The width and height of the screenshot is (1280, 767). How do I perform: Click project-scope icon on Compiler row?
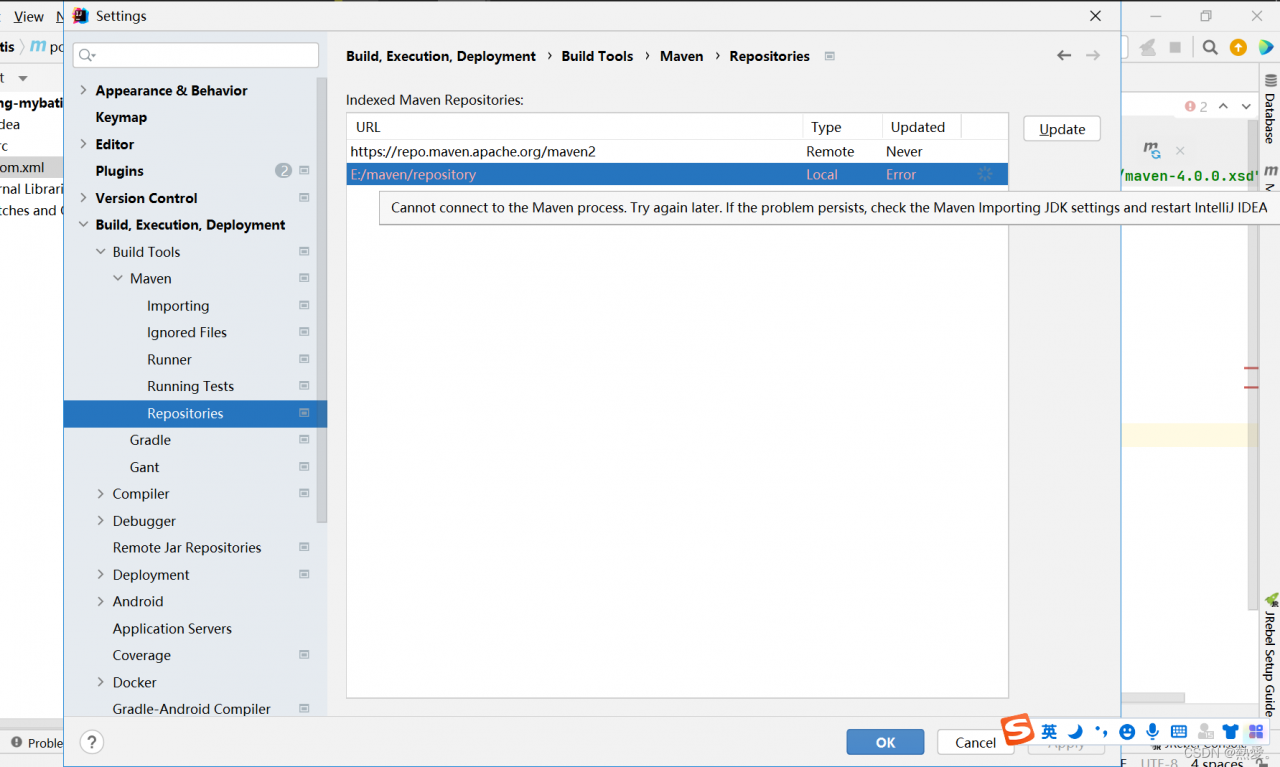[304, 494]
